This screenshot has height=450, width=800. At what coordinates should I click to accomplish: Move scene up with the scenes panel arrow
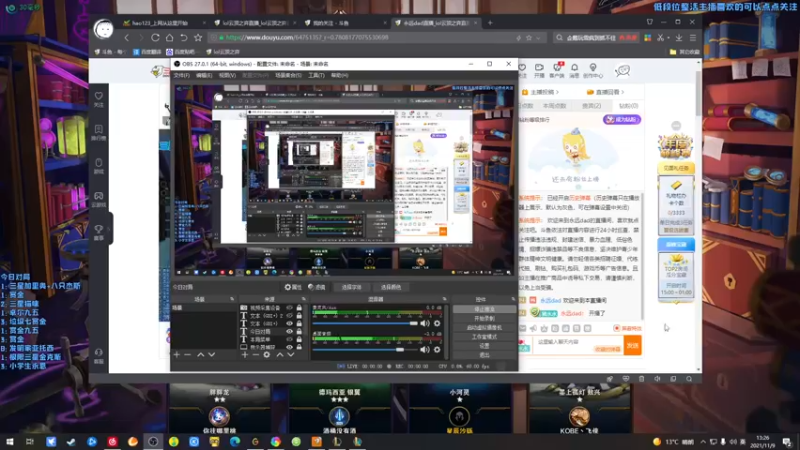pos(201,354)
